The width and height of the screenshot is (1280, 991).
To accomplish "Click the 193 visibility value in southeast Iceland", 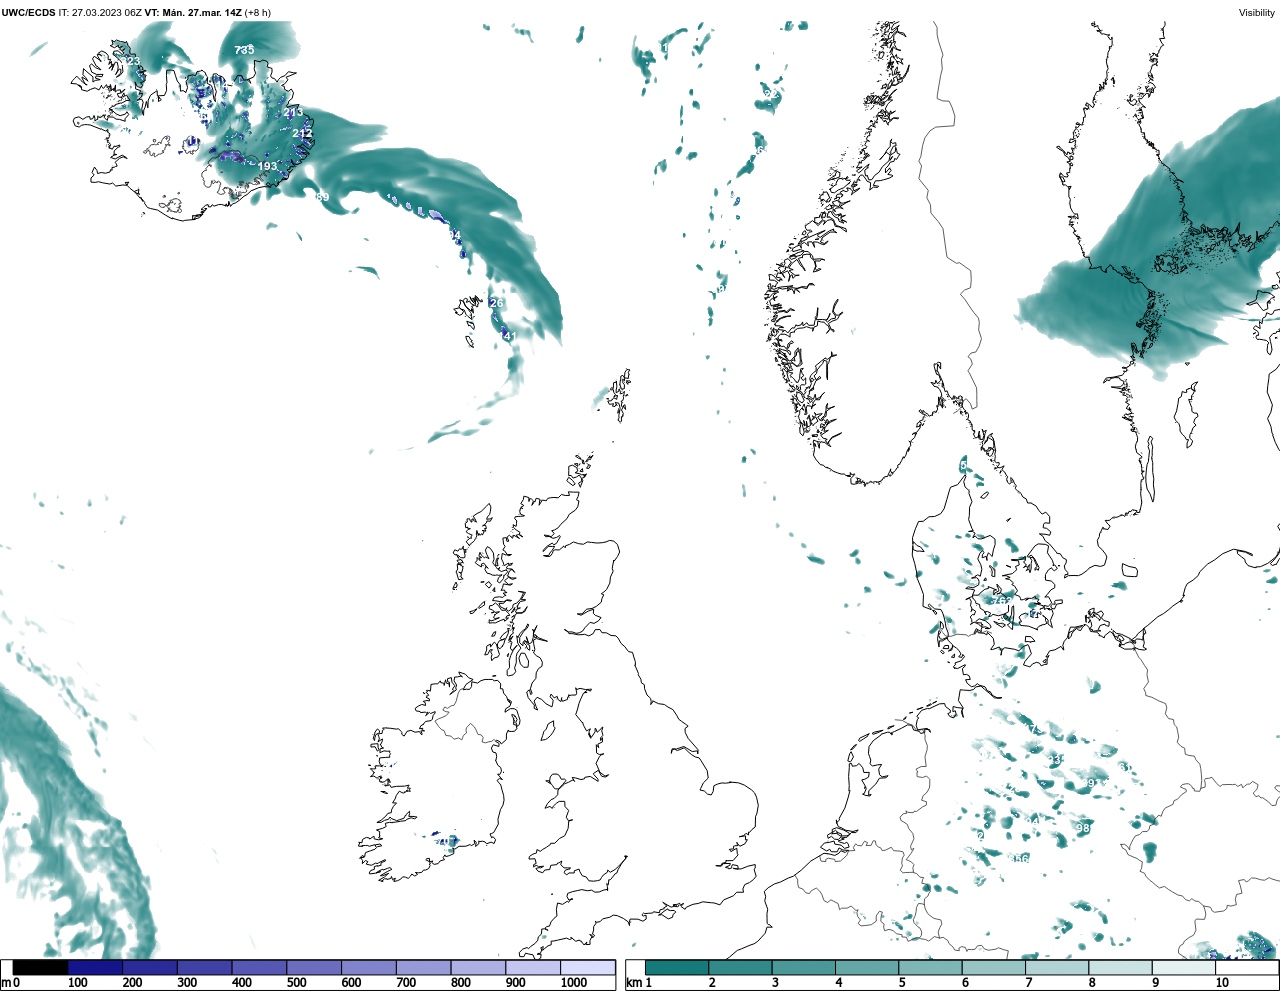I will pos(268,166).
